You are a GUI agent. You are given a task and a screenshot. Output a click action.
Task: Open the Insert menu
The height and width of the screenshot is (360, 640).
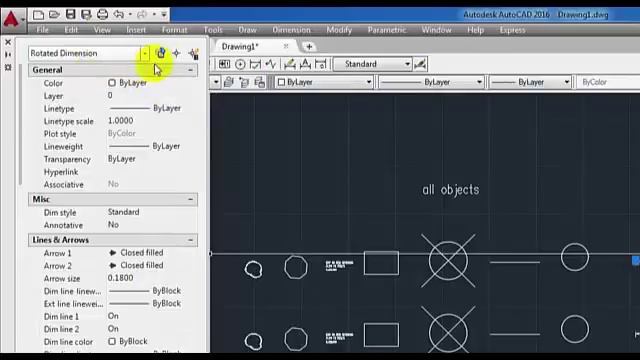136,30
